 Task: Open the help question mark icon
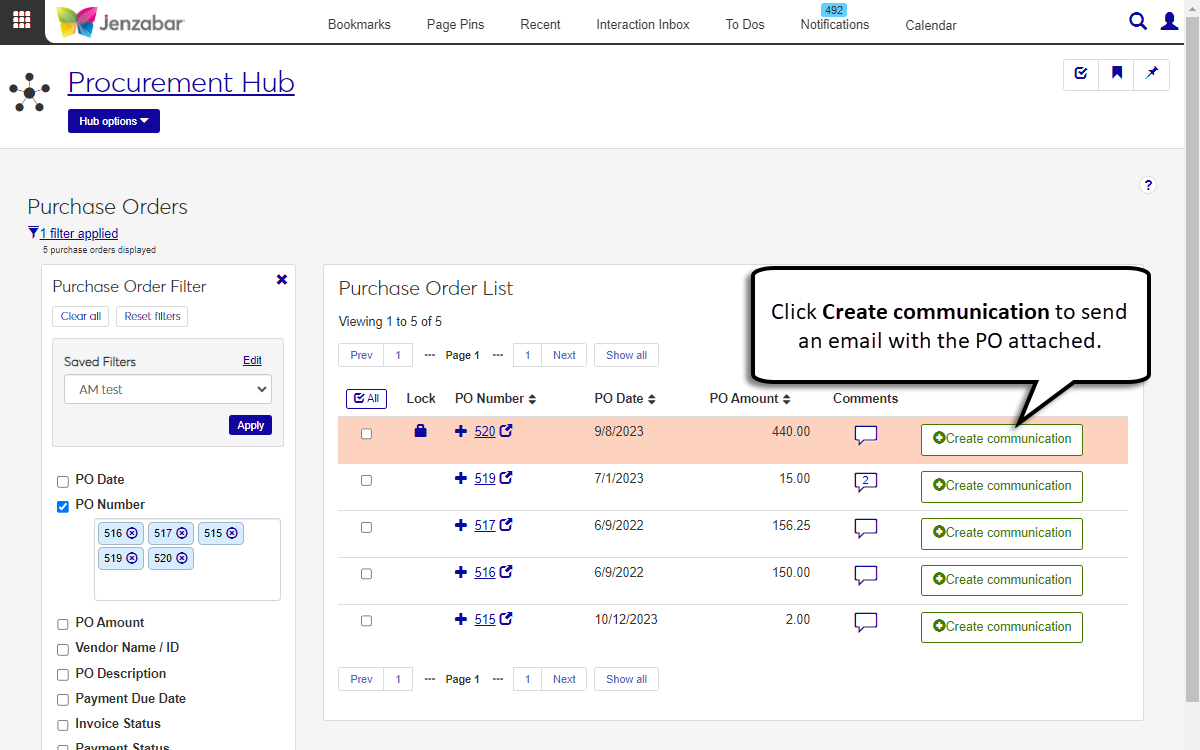pyautogui.click(x=1148, y=185)
